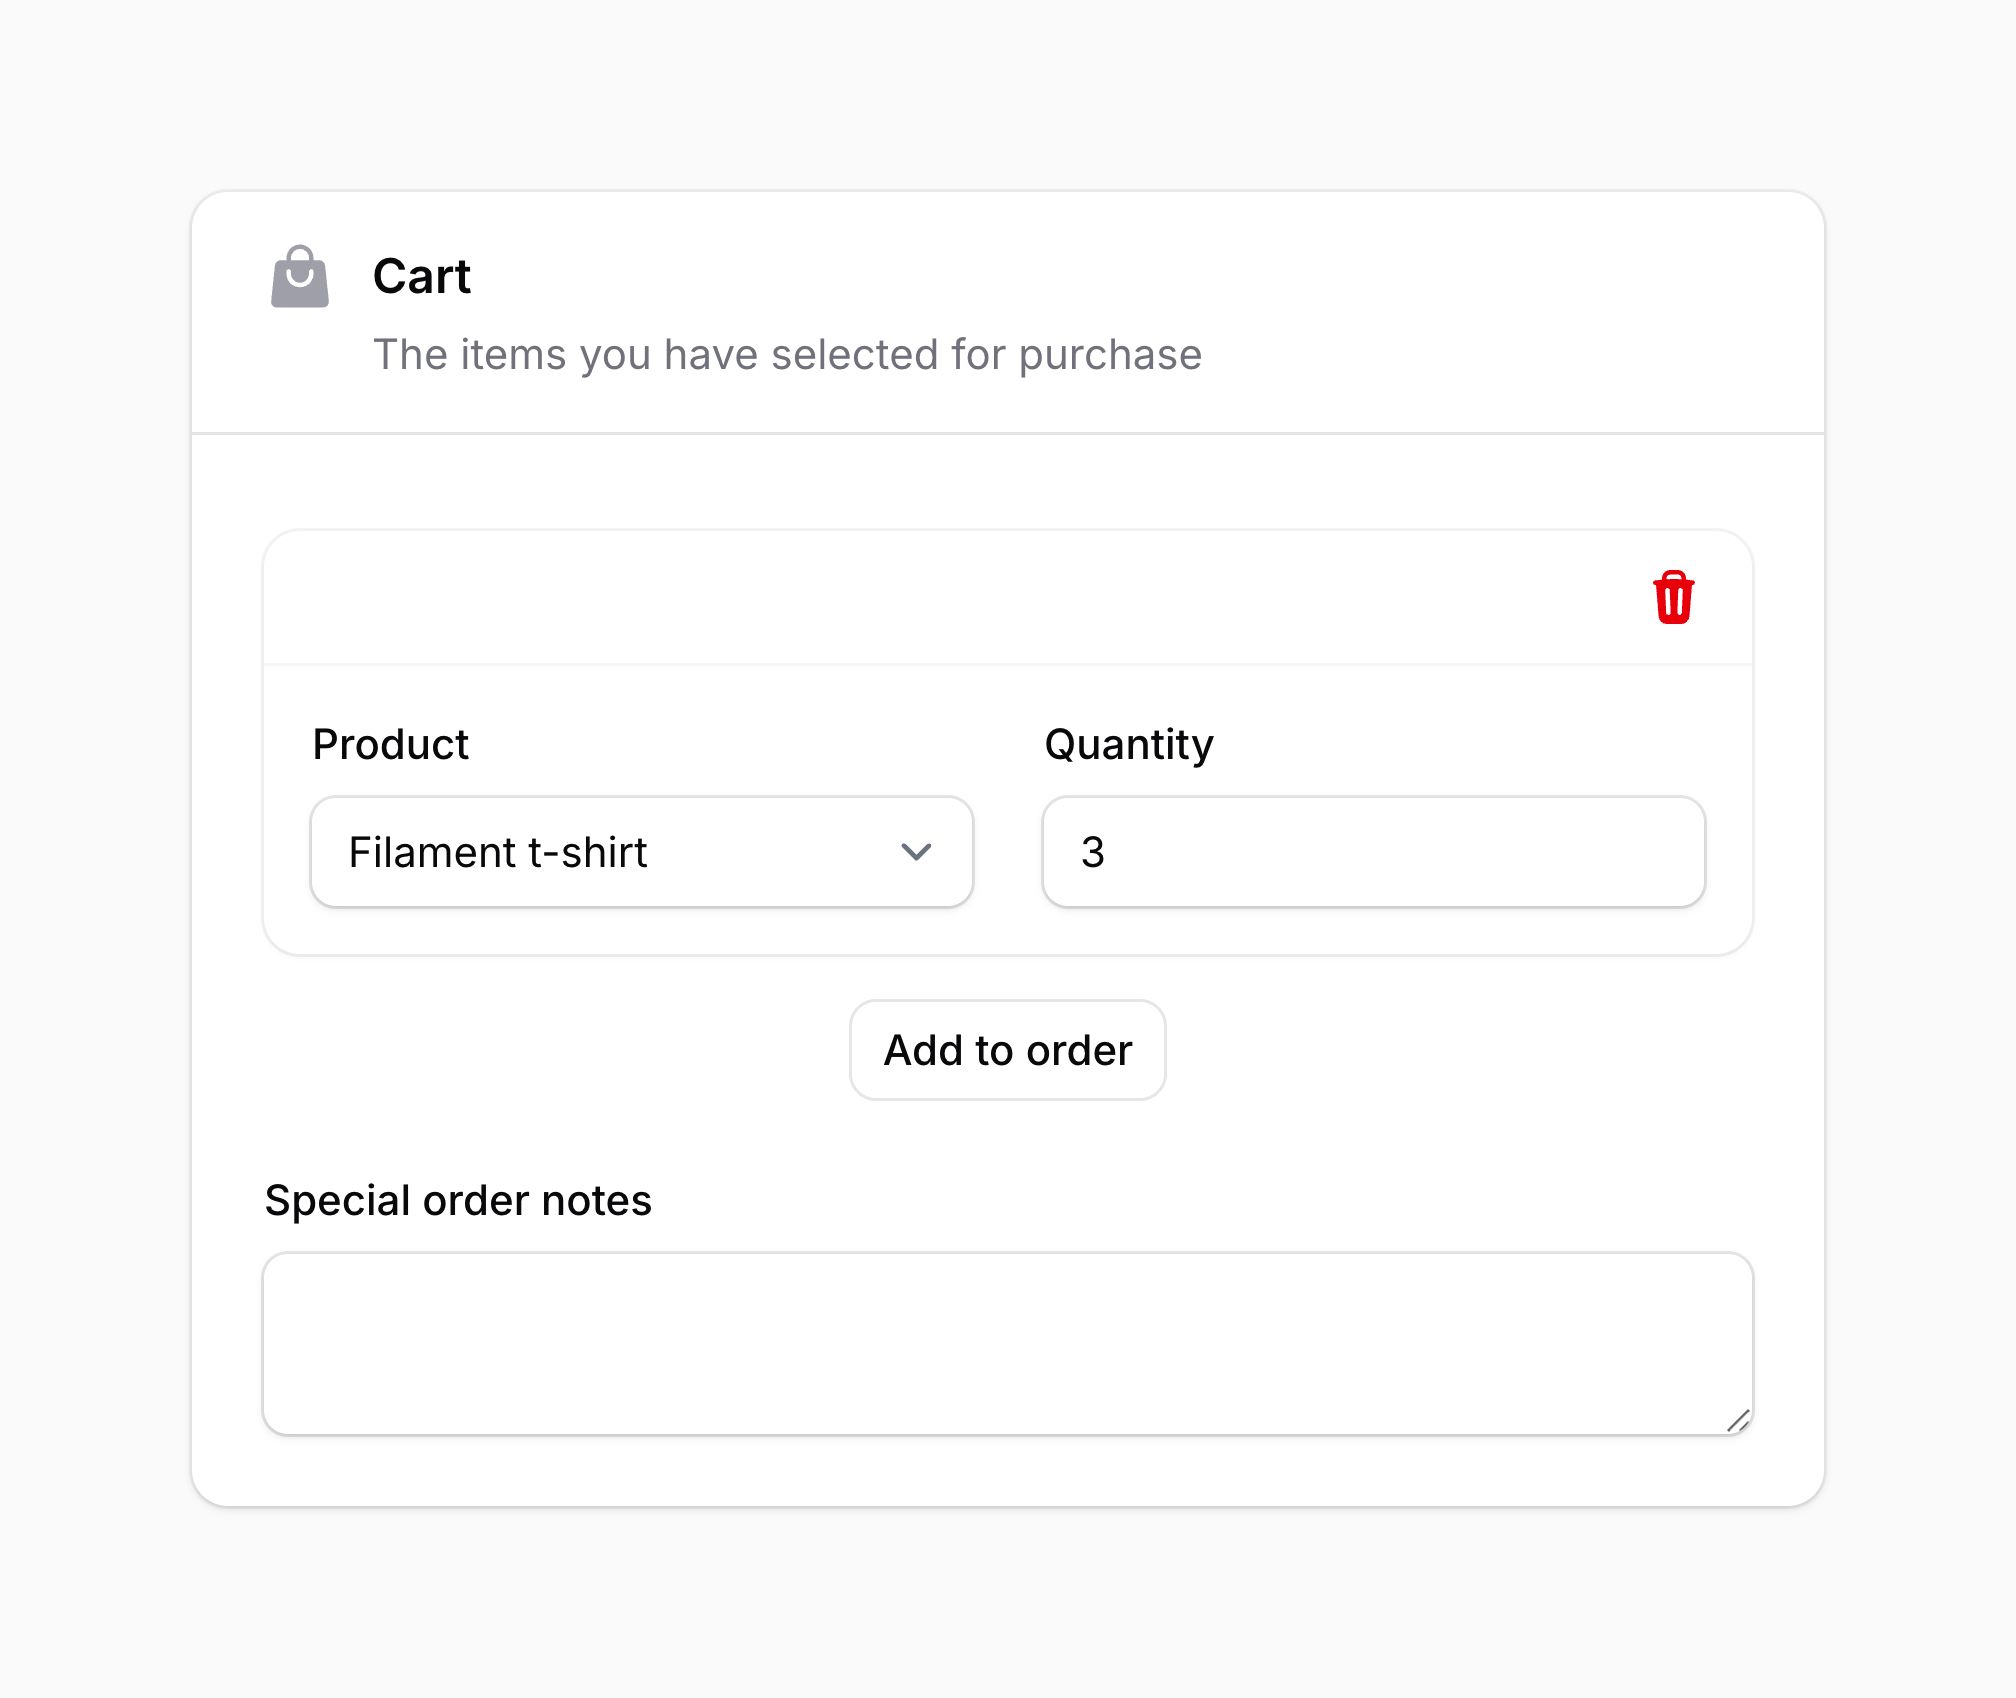Delete the cart item with trash icon
The width and height of the screenshot is (2016, 1698).
(1673, 598)
